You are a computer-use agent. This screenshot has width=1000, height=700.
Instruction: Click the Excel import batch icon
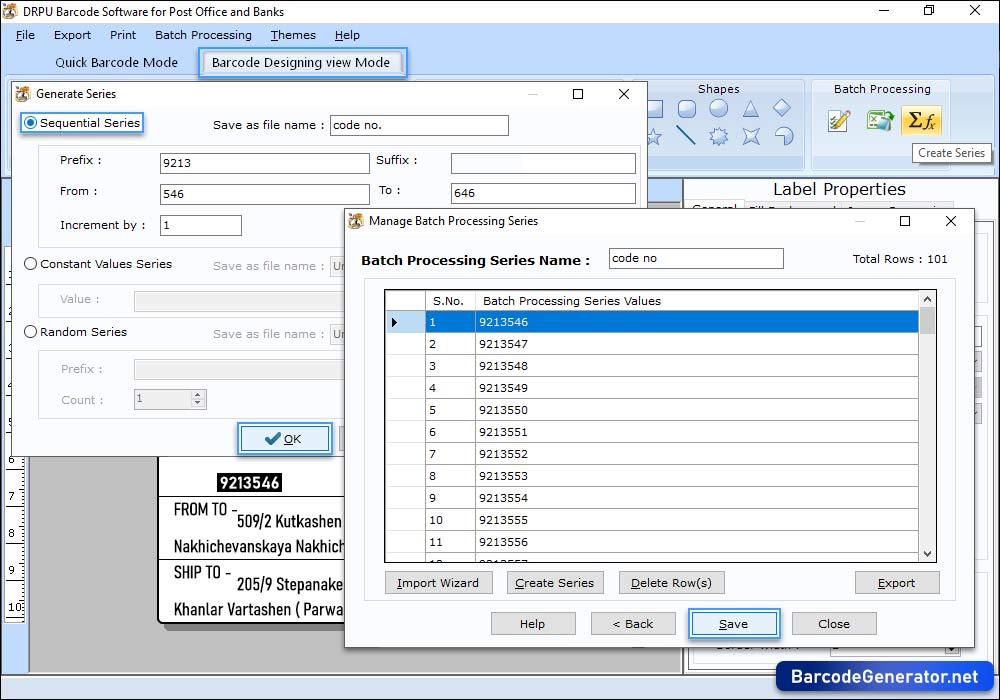(x=880, y=120)
